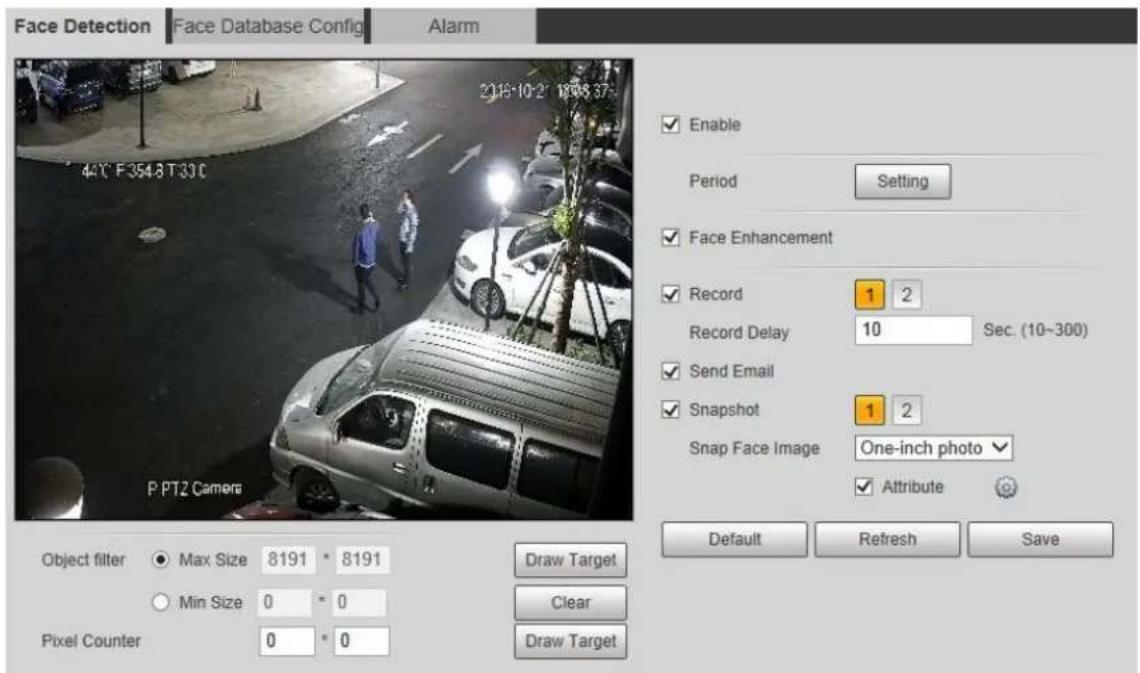Click the Max Size height field

363,560
